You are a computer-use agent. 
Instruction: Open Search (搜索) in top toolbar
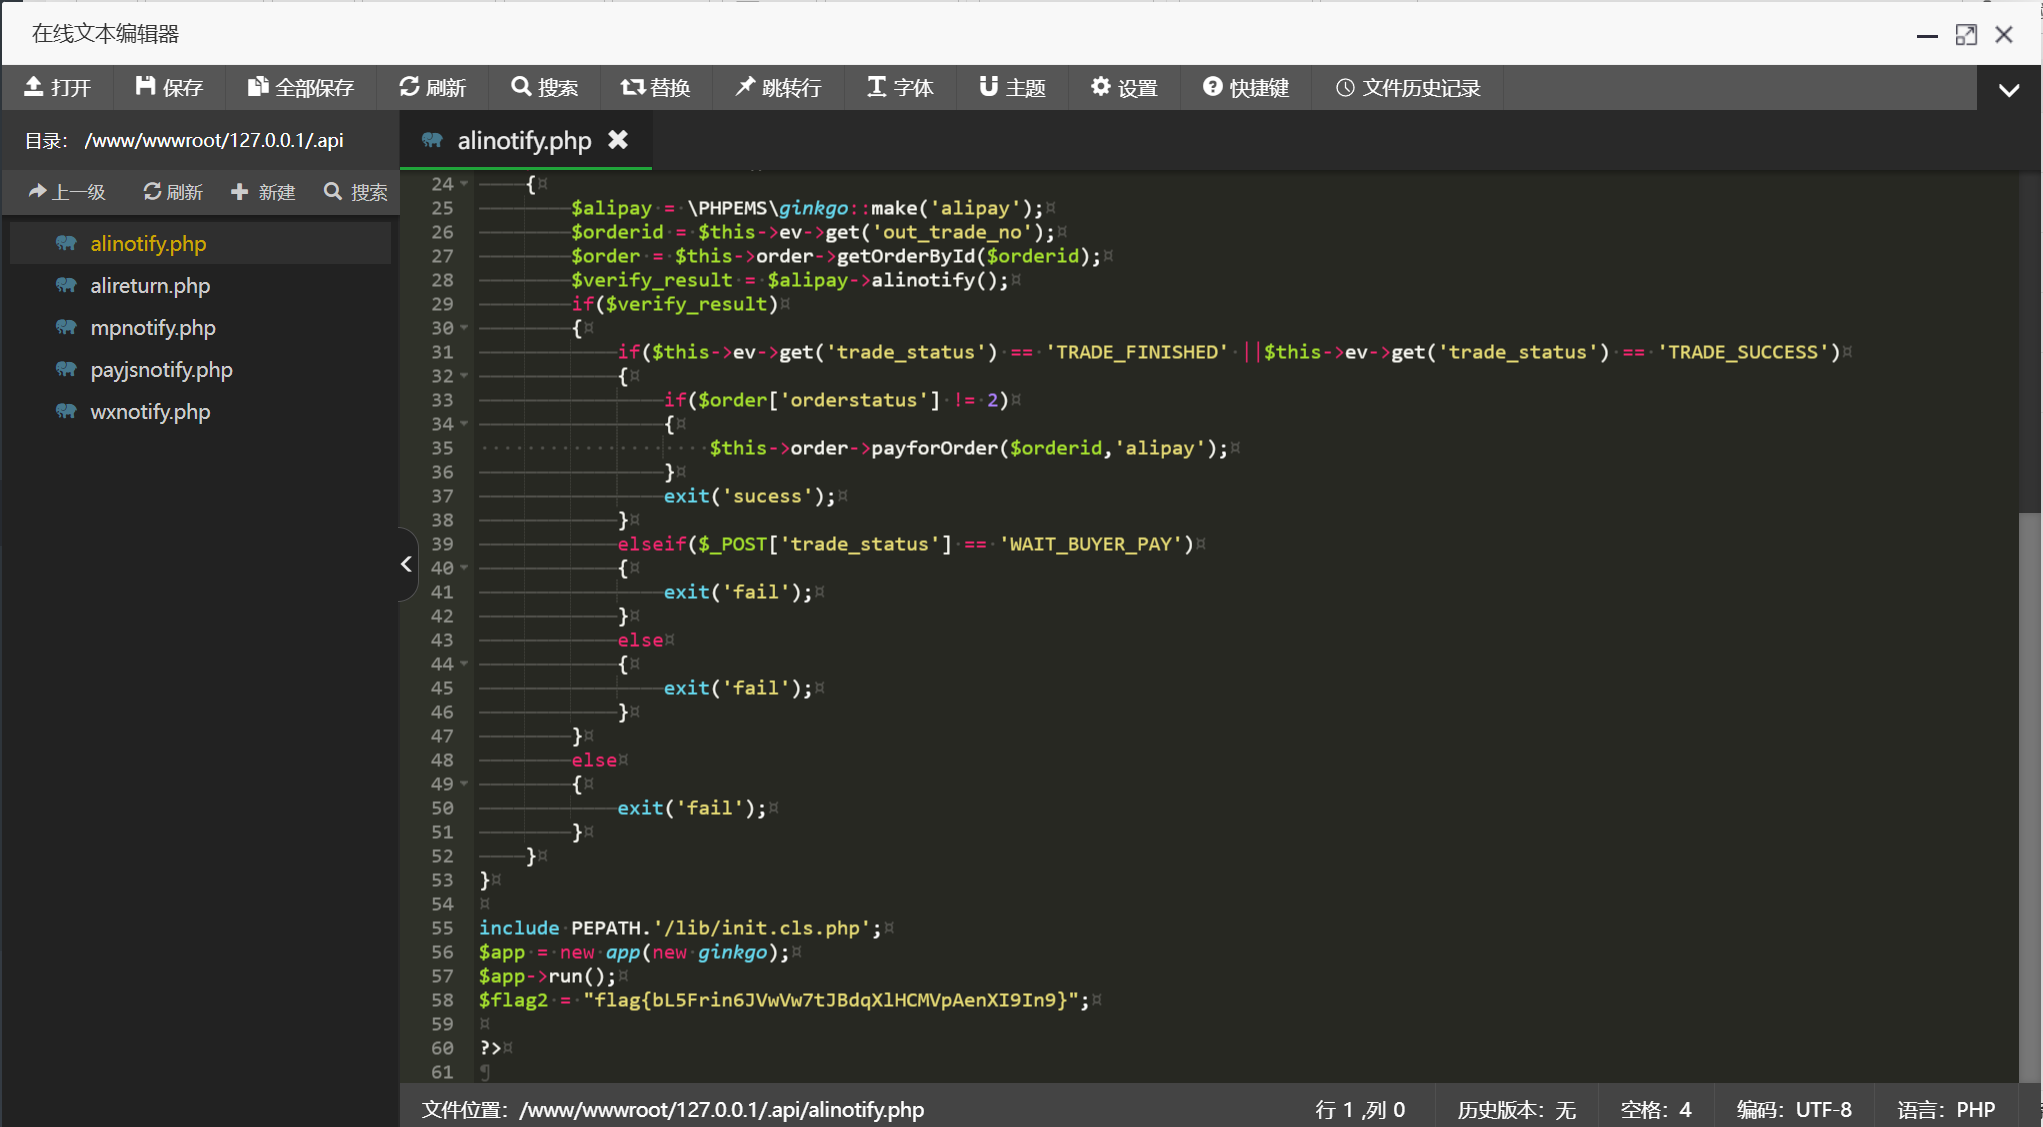point(544,88)
